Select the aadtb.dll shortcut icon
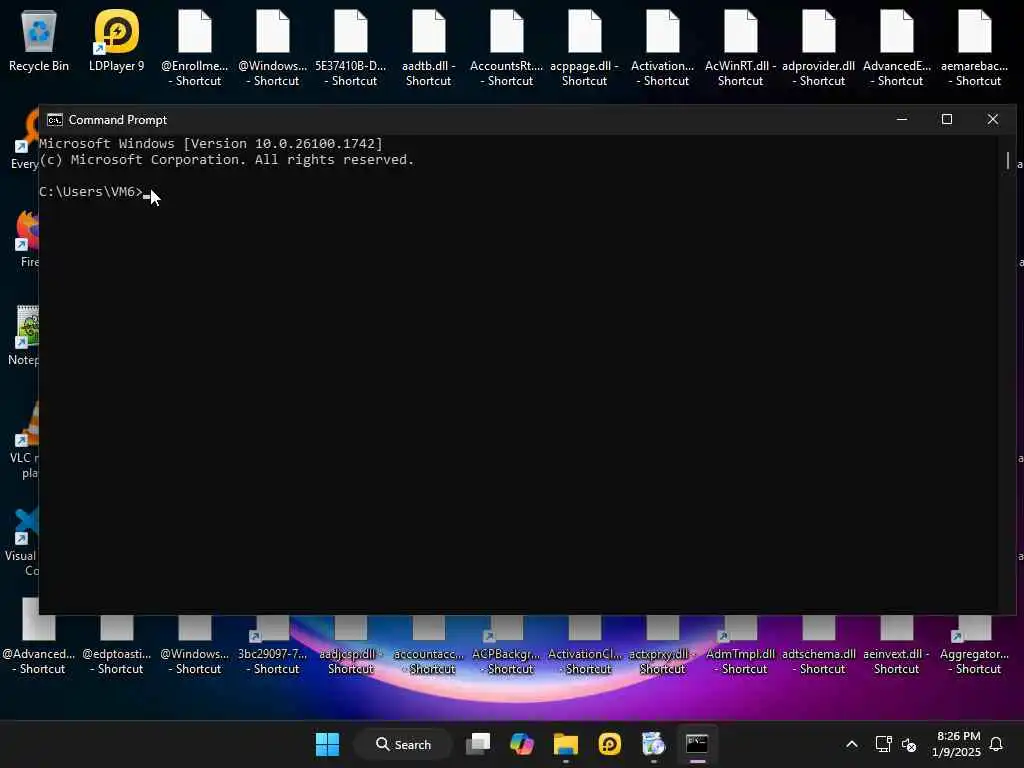The image size is (1024, 768). [x=428, y=48]
